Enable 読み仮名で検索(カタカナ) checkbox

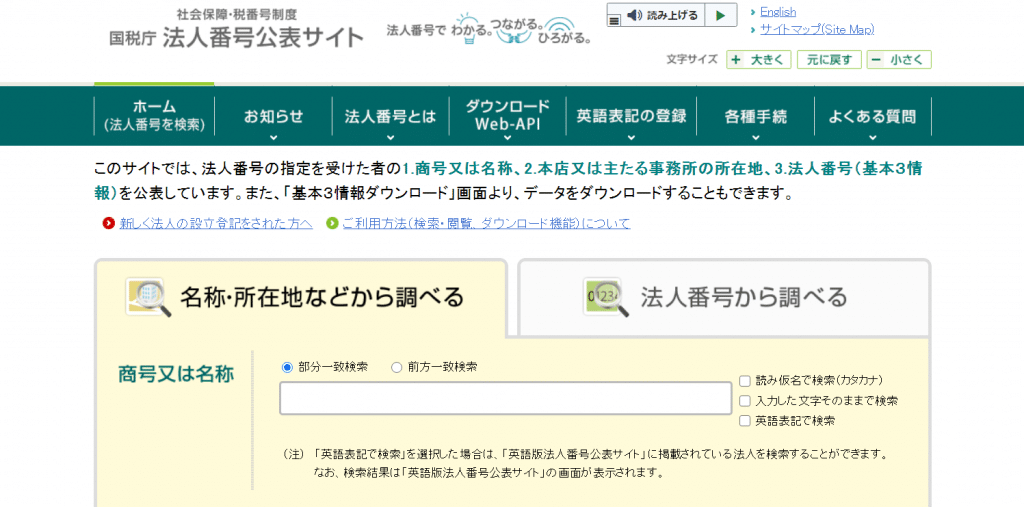point(745,380)
